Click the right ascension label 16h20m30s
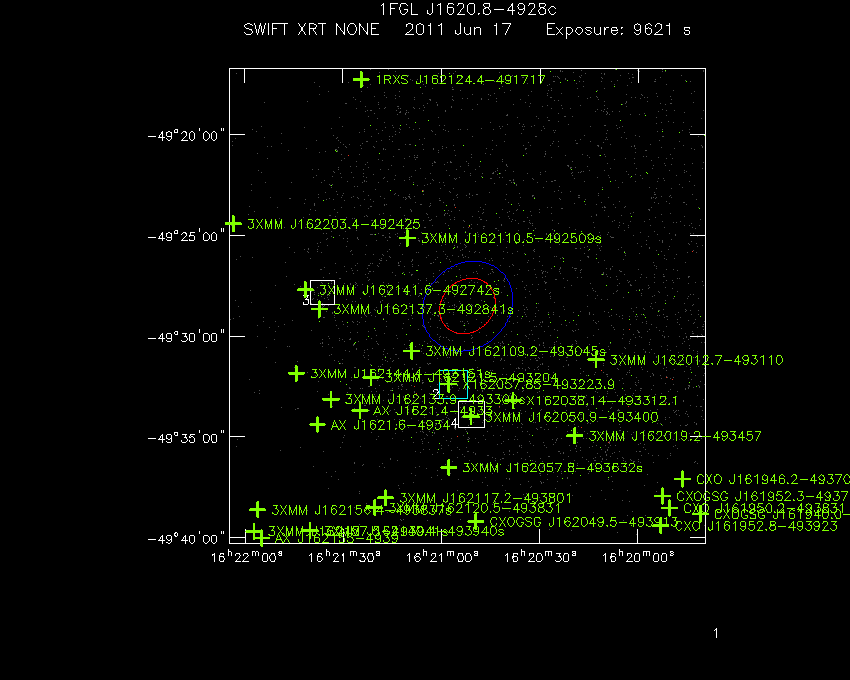This screenshot has width=850, height=680. (540, 557)
